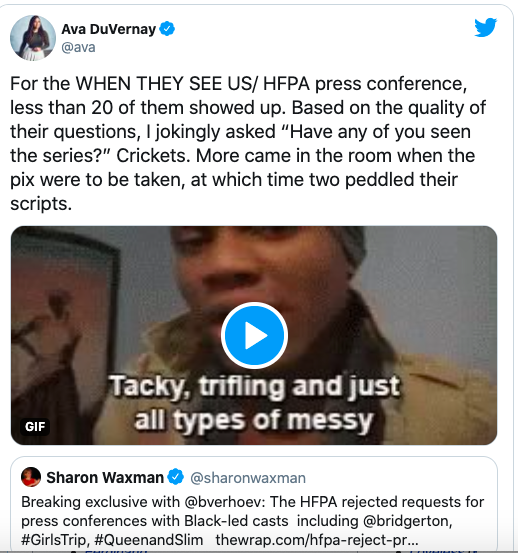Click the Twitter bird logo
Image resolution: width=518 pixels, height=553 pixels.
coord(486,28)
